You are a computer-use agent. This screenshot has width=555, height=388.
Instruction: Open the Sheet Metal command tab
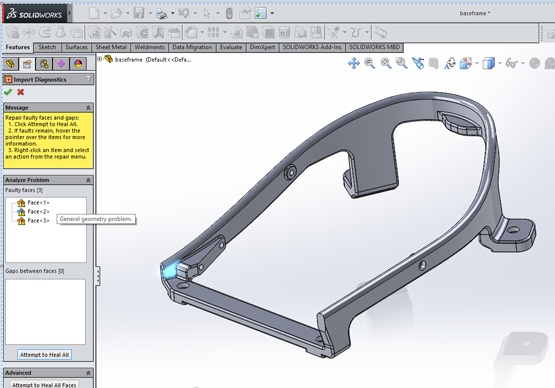click(x=111, y=47)
